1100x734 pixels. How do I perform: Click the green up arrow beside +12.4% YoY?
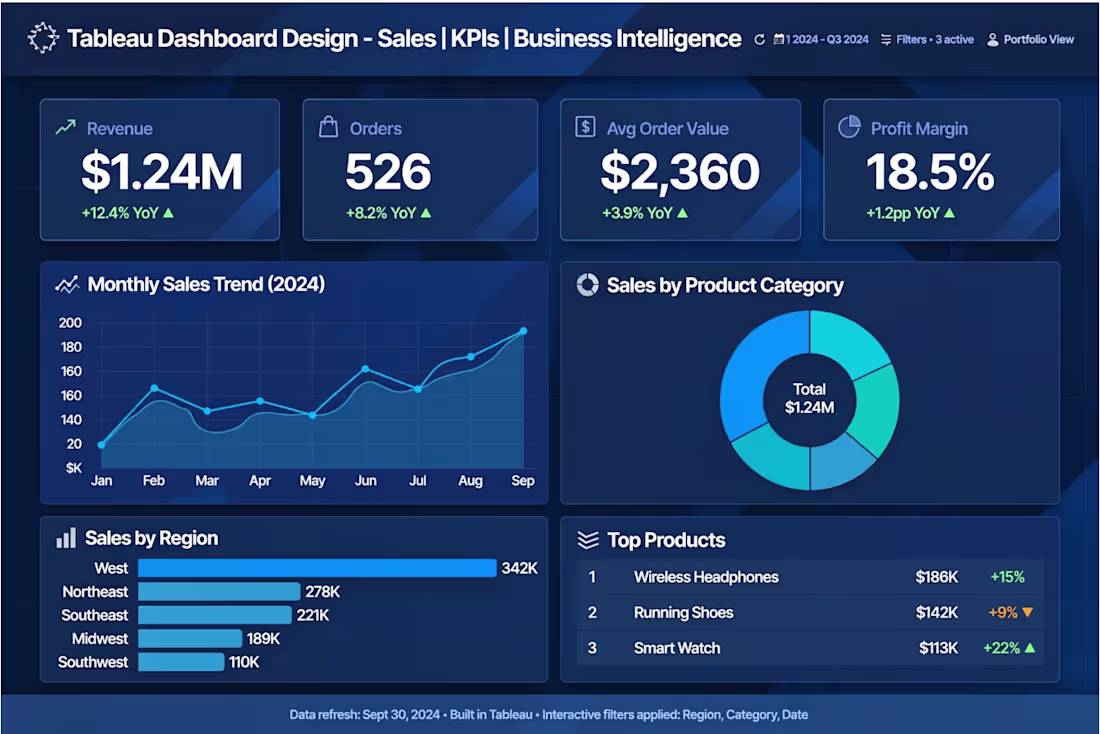(168, 213)
